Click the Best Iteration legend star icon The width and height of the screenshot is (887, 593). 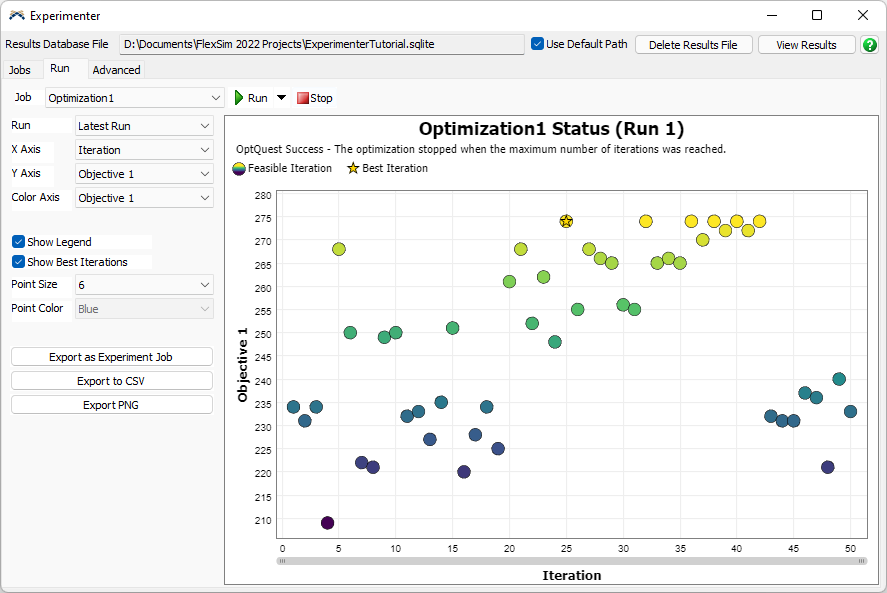point(353,169)
